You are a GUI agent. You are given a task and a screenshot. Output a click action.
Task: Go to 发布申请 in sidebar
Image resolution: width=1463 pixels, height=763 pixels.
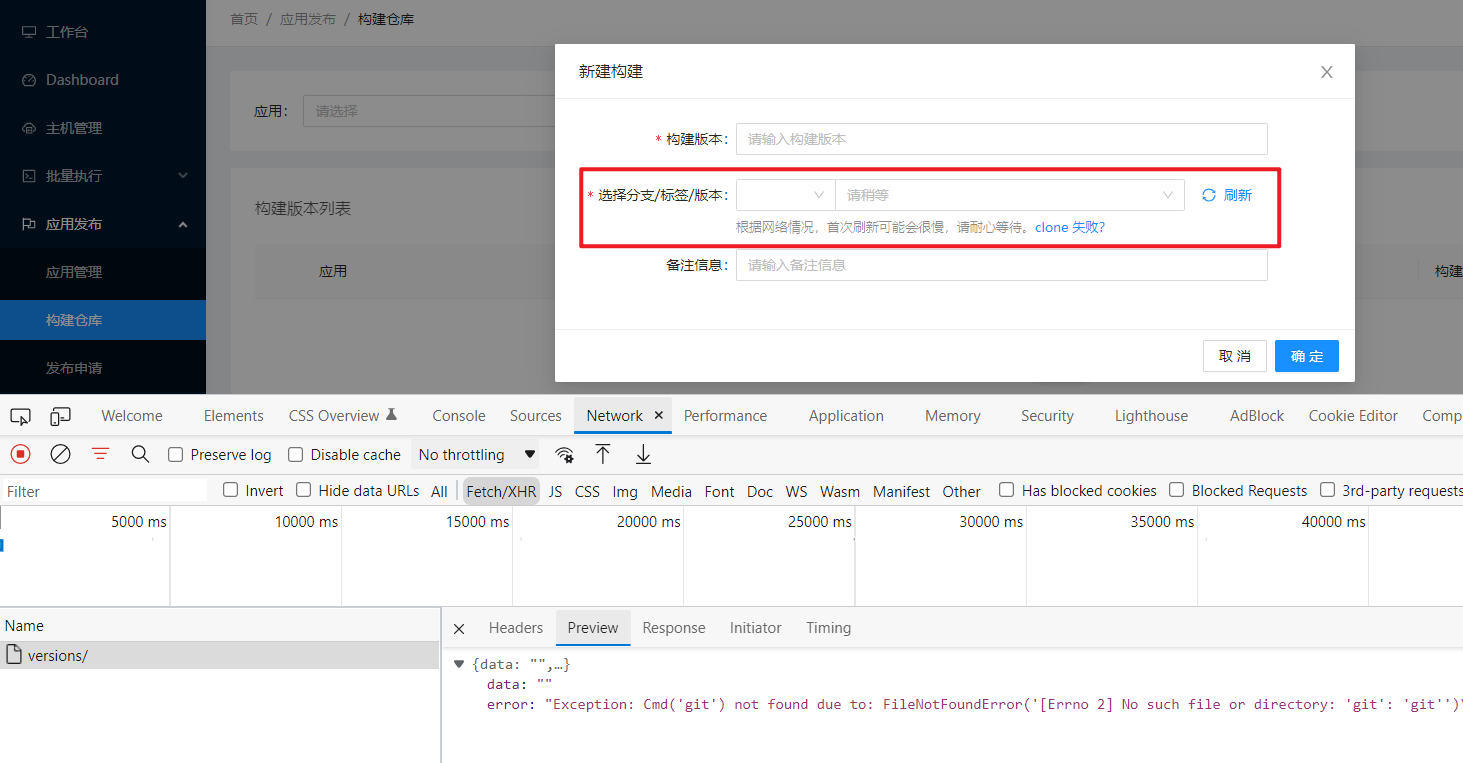(x=74, y=368)
